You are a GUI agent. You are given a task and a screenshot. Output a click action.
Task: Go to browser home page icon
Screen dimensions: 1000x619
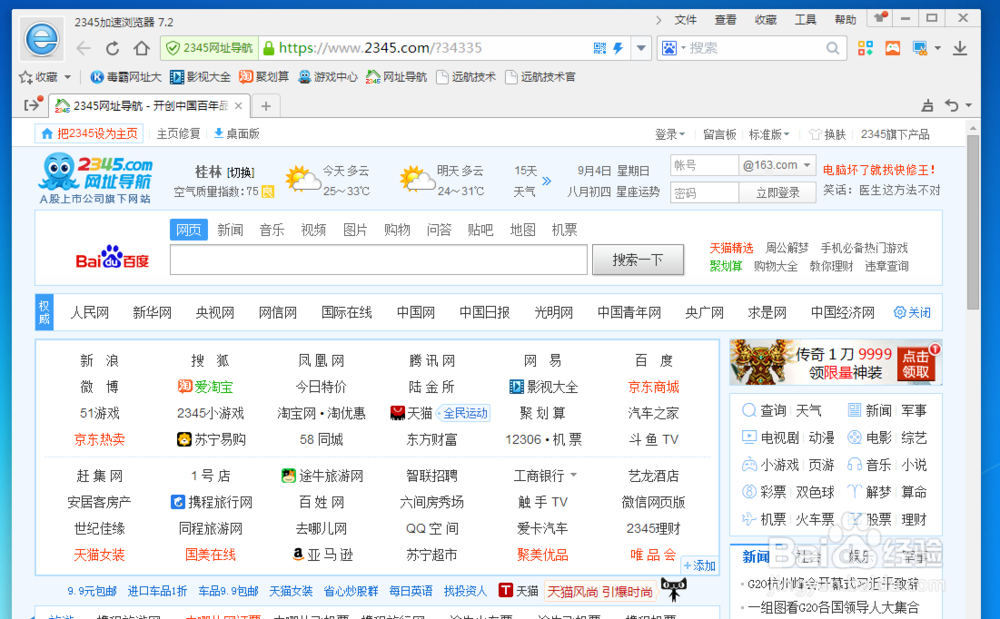142,48
